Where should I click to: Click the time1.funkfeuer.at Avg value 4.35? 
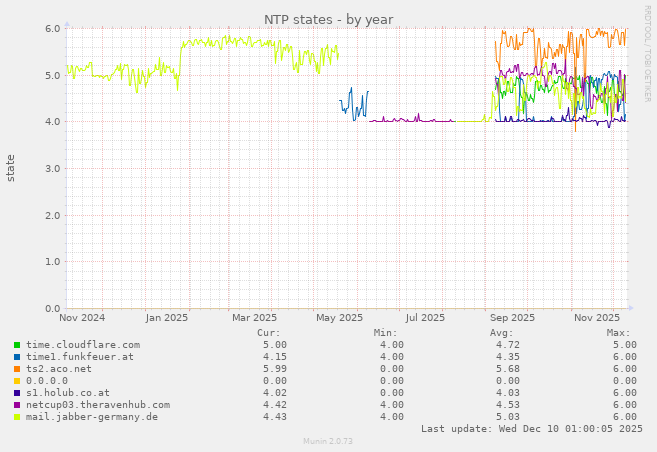click(x=508, y=357)
